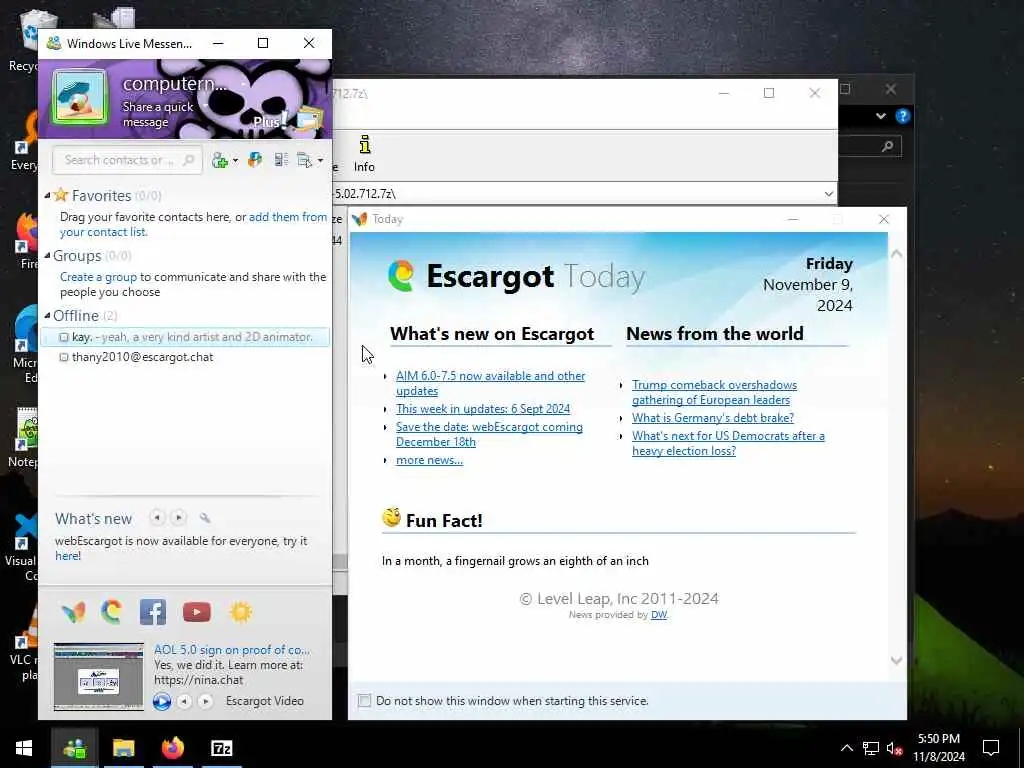This screenshot has width=1024, height=768.
Task: Collapse the Offline contacts group
Action: coord(47,315)
